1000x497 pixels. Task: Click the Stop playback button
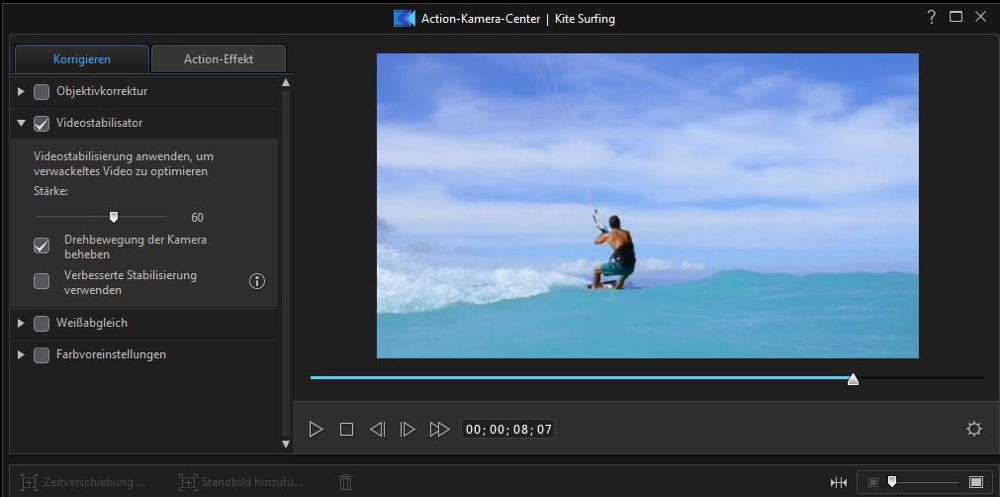coord(346,429)
